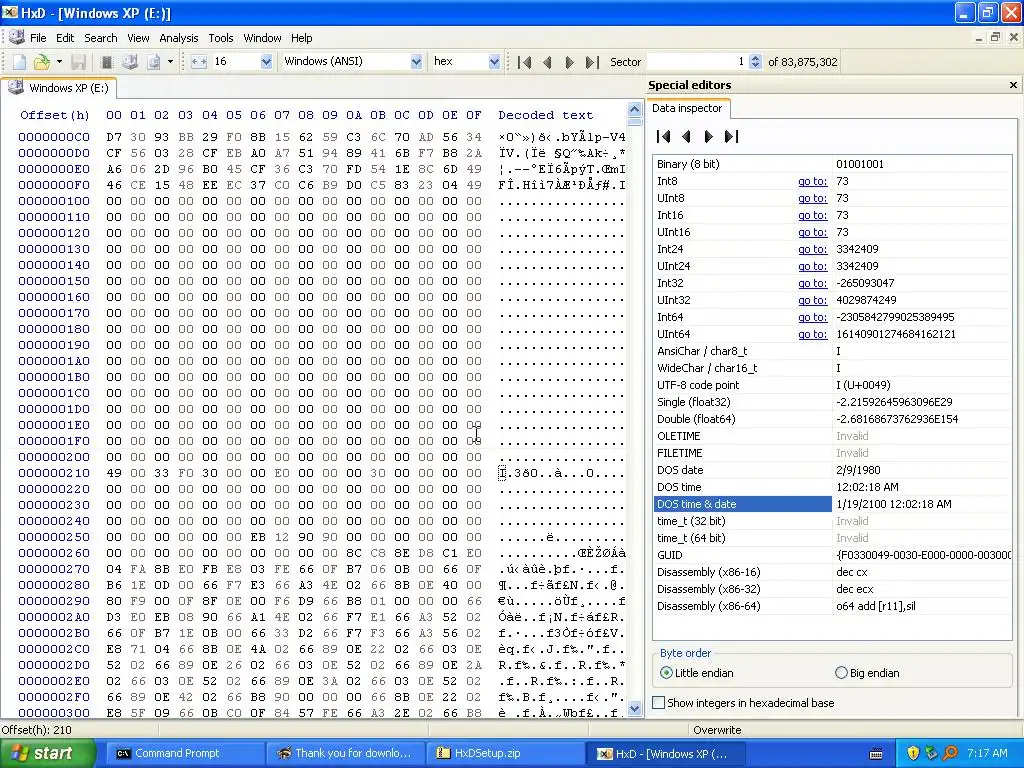
Task: Click the GUID row label
Action: [x=669, y=555]
